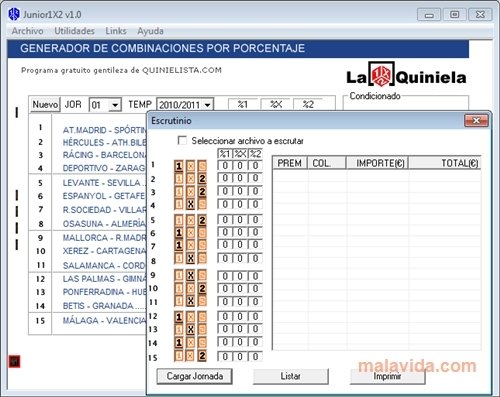
Task: Enable Seleccionar archivo a escrutar checkbox
Action: pos(182,140)
